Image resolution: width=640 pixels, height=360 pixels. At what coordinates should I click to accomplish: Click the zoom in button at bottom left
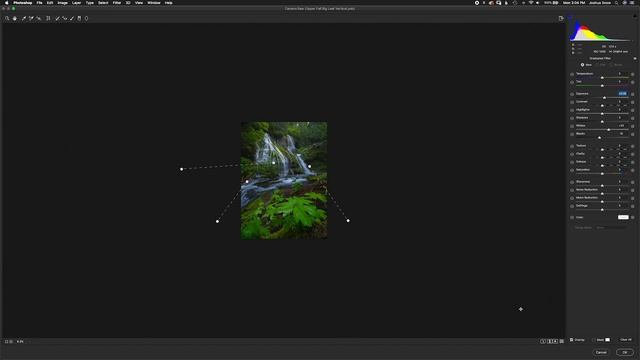pyautogui.click(x=11, y=342)
